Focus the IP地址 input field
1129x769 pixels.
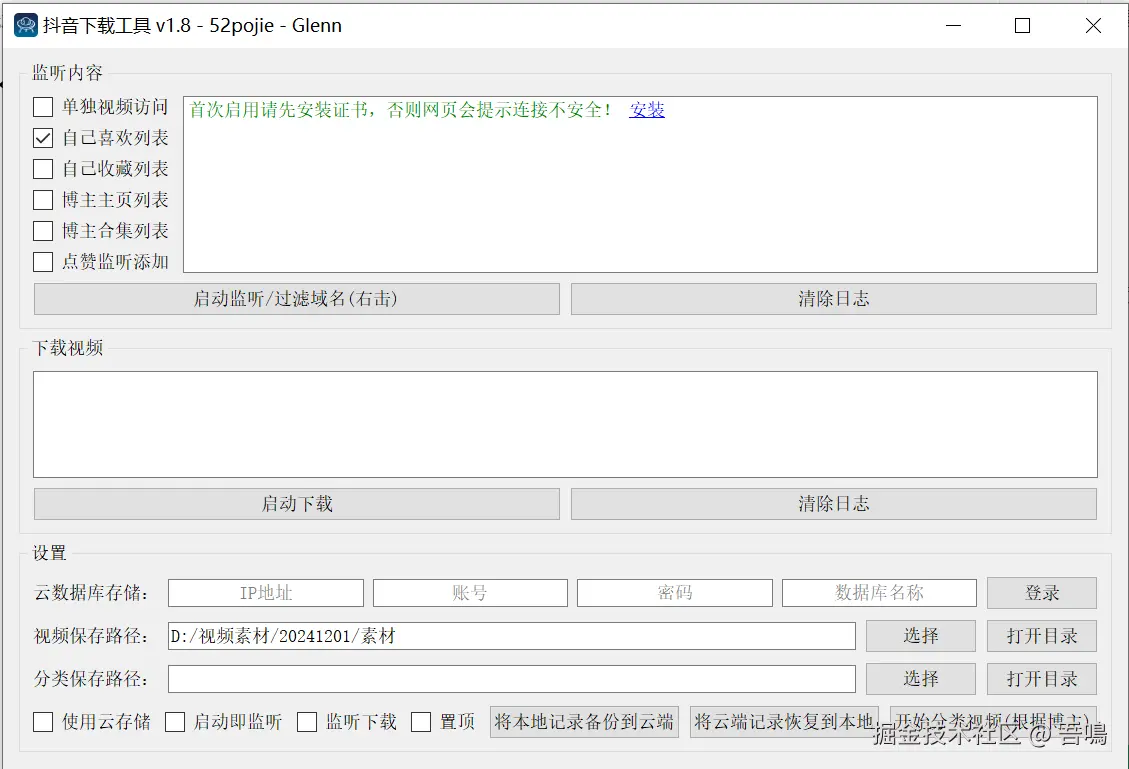pyautogui.click(x=266, y=593)
